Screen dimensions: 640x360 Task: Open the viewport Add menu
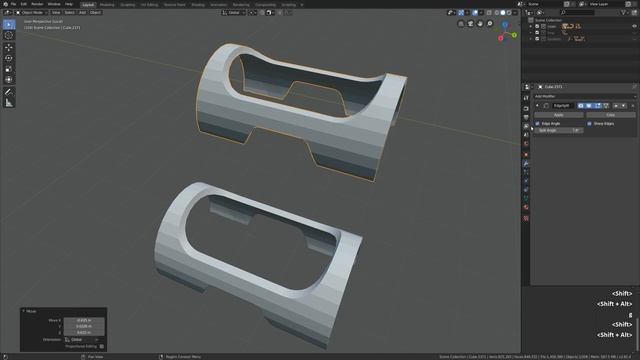[x=82, y=13]
